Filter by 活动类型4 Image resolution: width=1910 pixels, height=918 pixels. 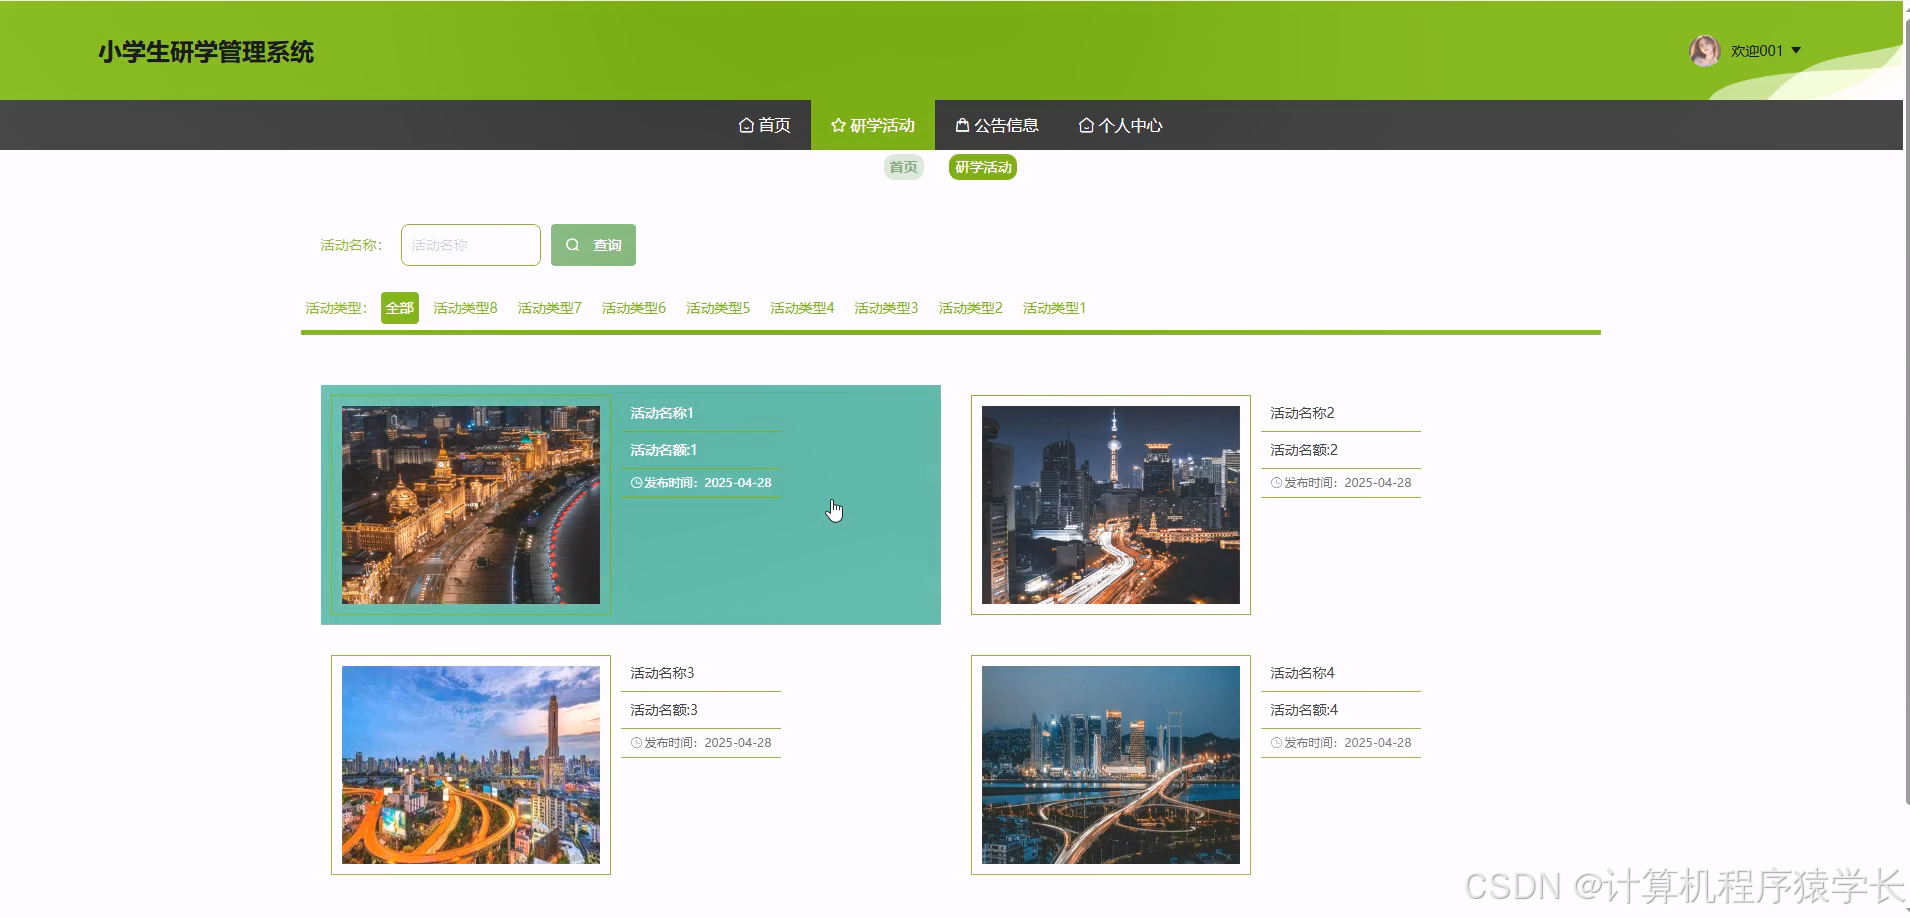click(x=802, y=308)
